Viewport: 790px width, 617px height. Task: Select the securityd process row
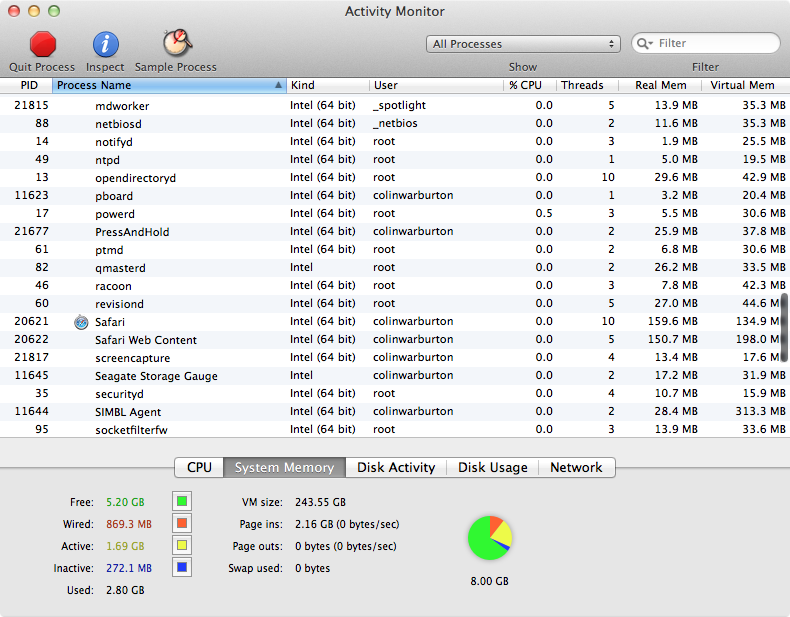395,394
